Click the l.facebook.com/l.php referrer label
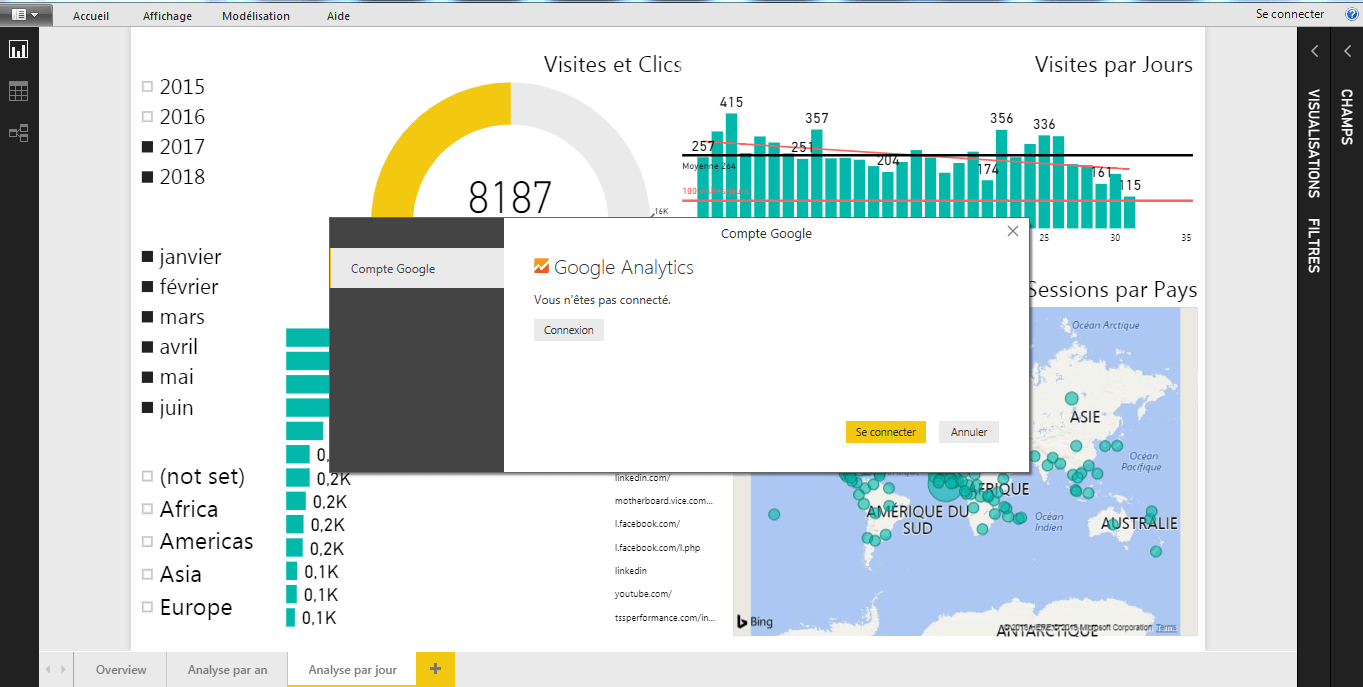 (656, 548)
